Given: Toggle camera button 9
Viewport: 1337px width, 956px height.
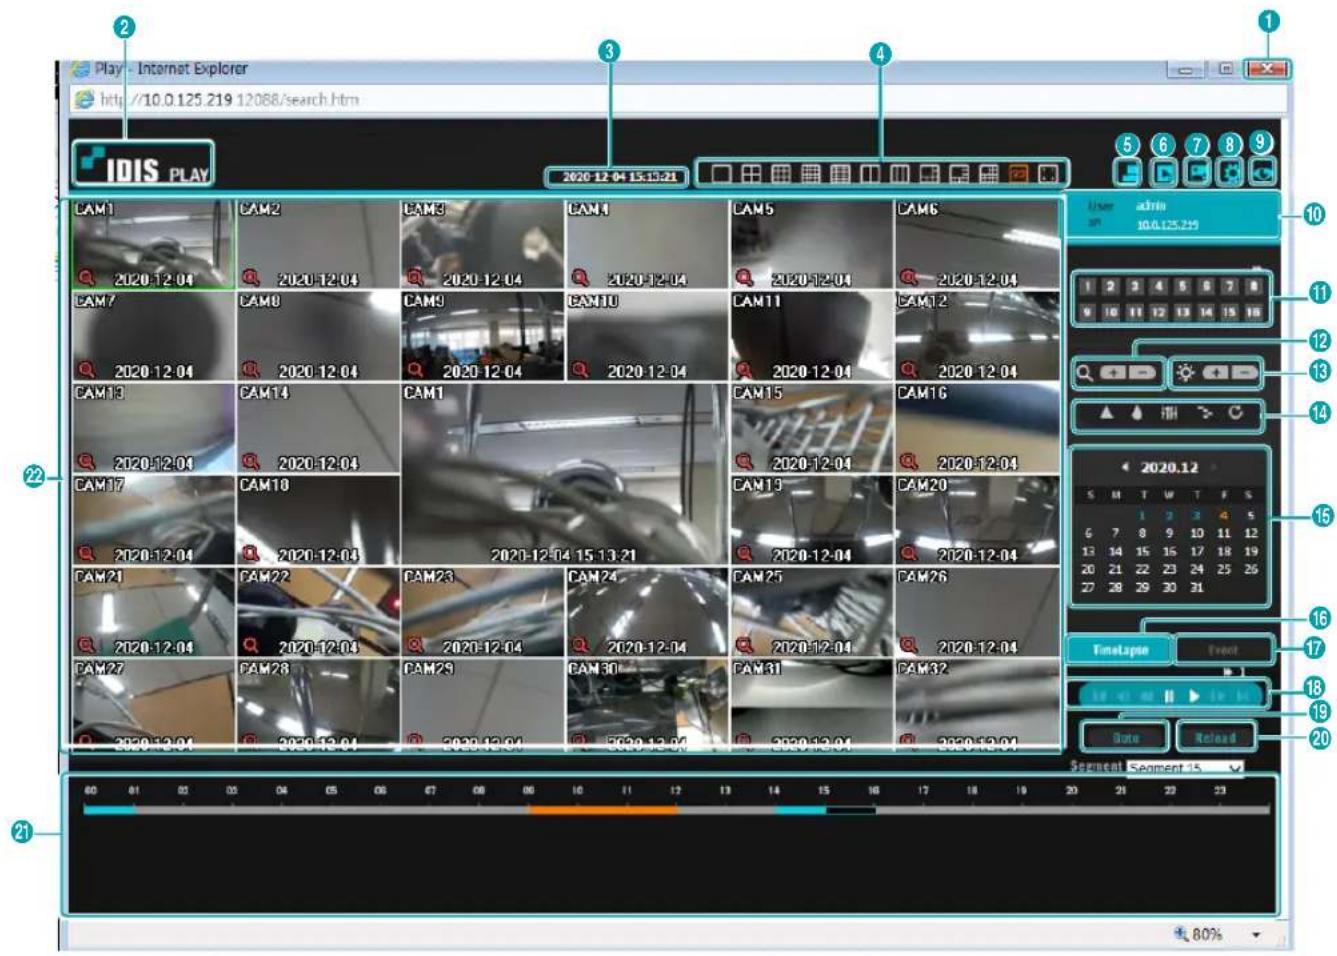Looking at the screenshot, I should (x=1088, y=312).
